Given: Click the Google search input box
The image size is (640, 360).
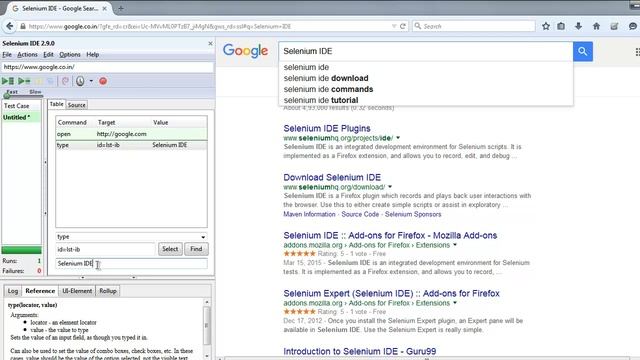Looking at the screenshot, I should pyautogui.click(x=426, y=51).
